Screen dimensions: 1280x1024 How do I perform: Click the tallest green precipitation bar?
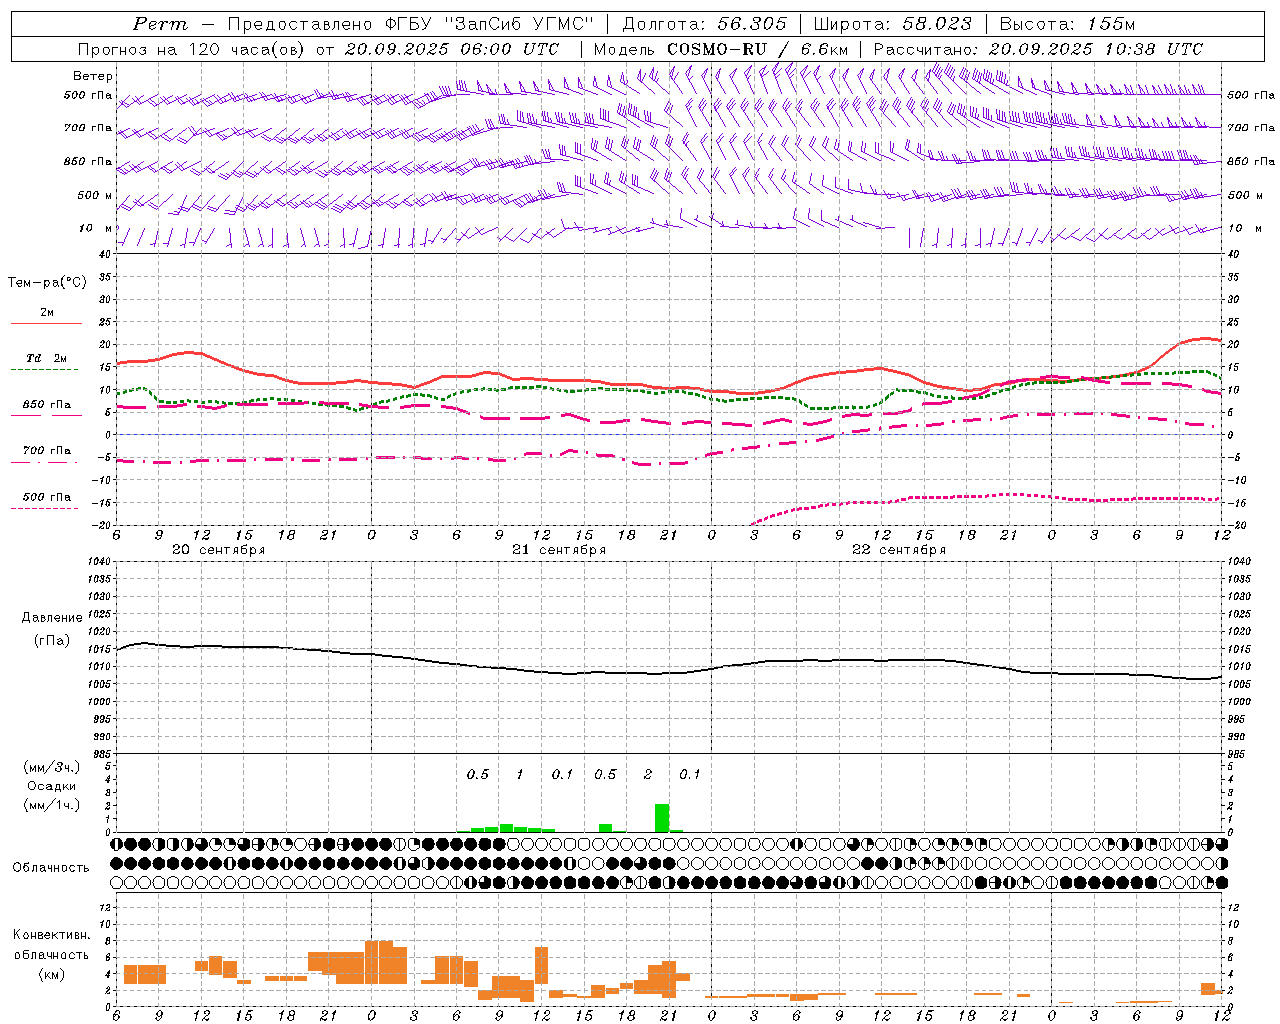(x=662, y=818)
